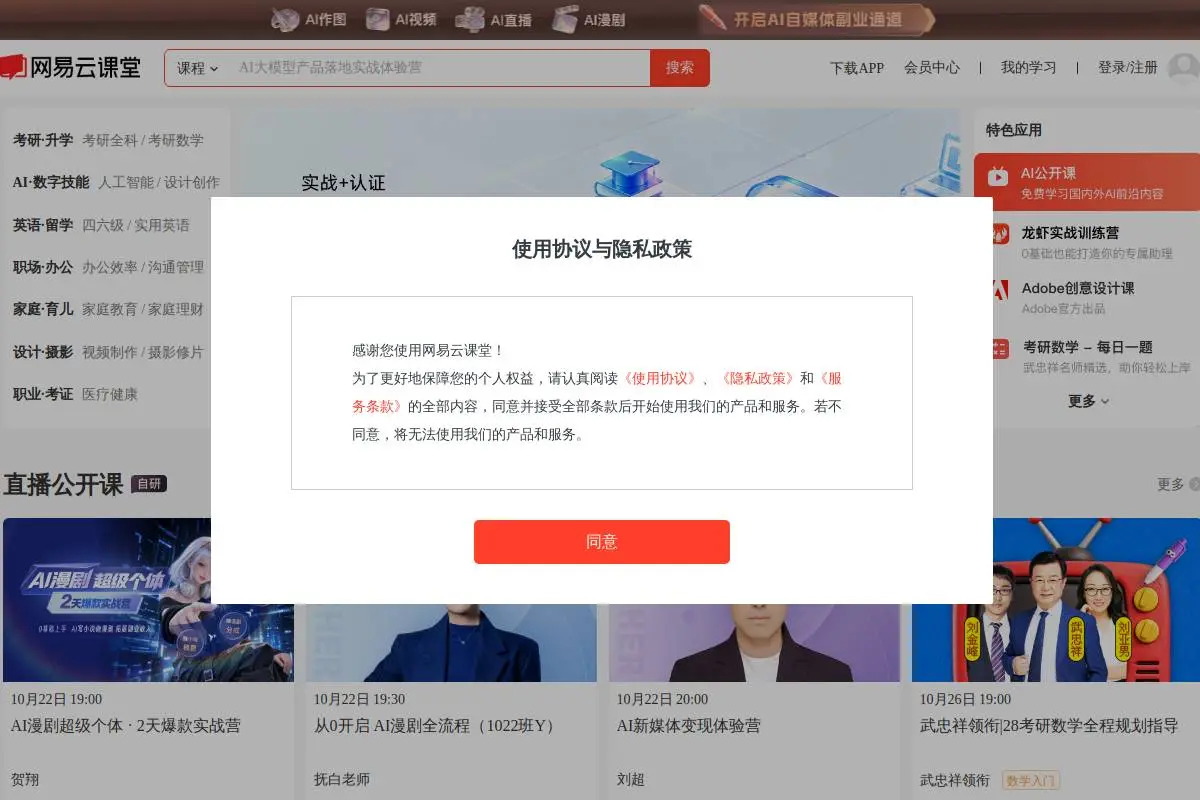Select the 职场·办公 category
This screenshot has height=800, width=1200.
[43, 267]
